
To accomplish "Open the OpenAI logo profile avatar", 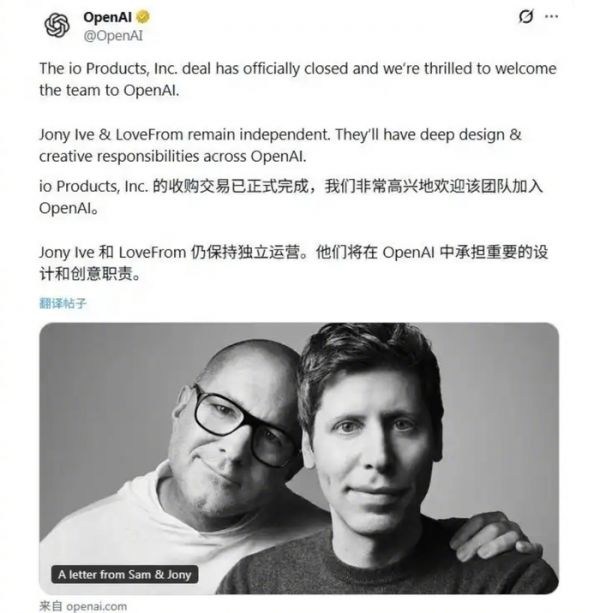I will [57, 25].
